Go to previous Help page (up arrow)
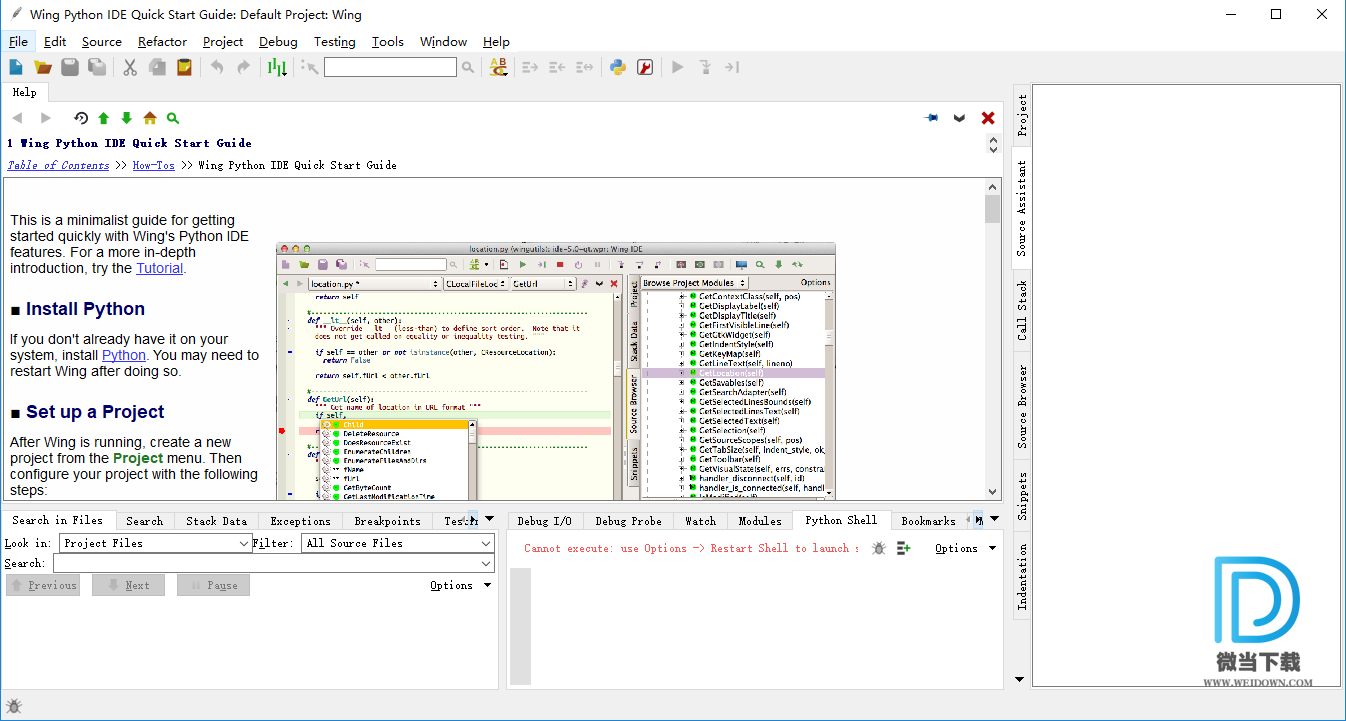1346x721 pixels. 103,118
